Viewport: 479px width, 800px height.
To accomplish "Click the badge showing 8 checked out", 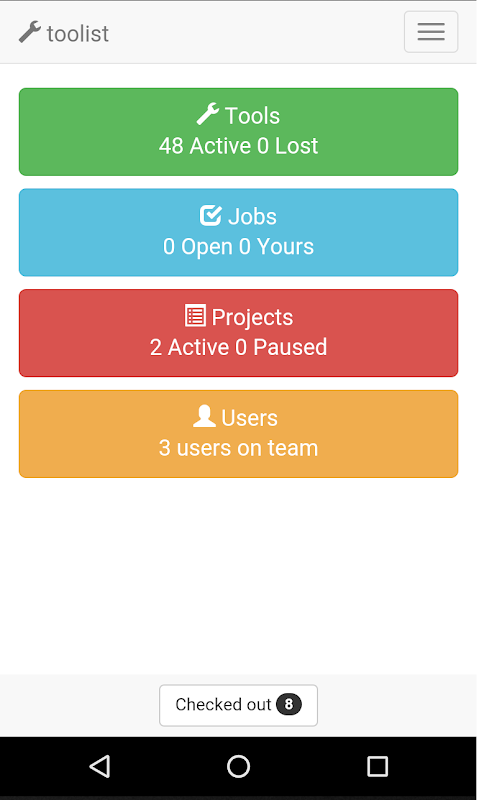I will [290, 706].
